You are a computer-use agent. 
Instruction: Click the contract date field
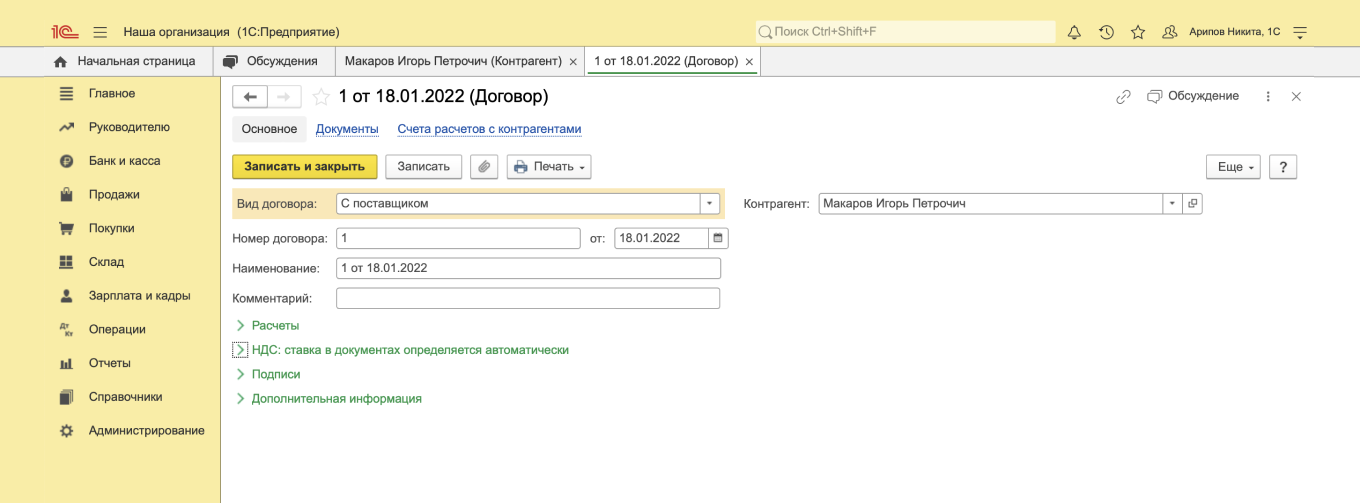click(662, 238)
